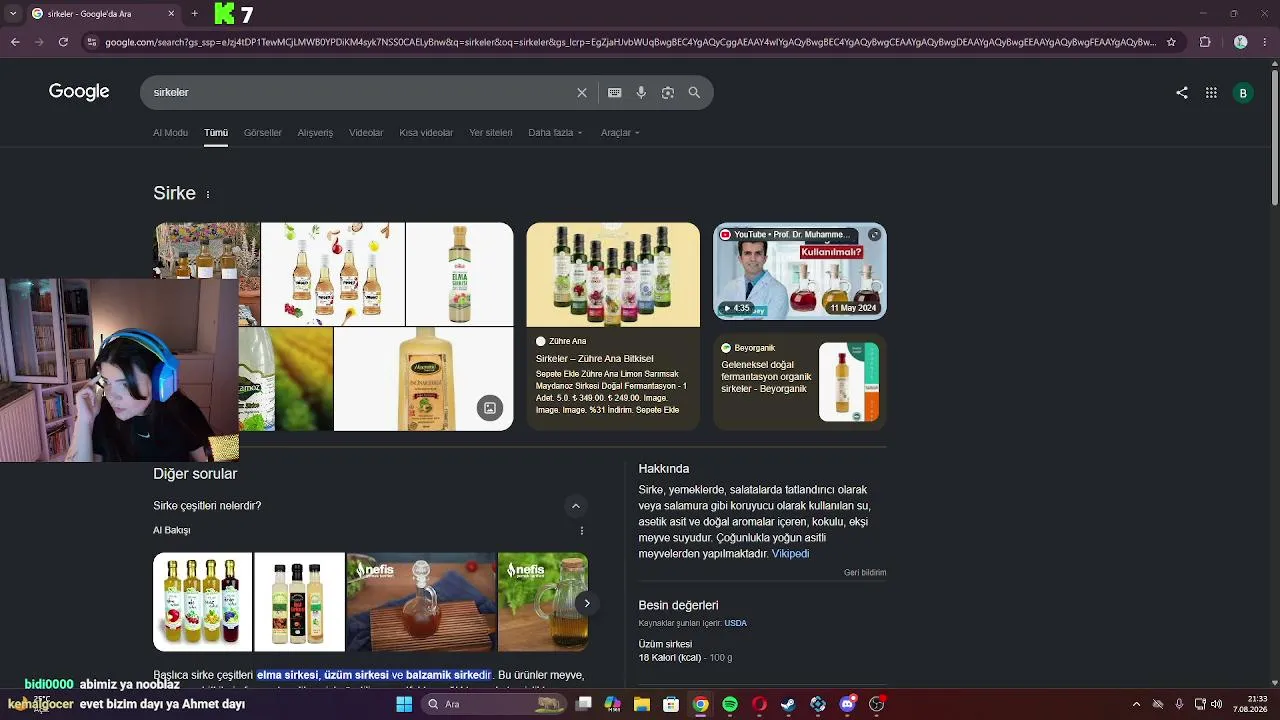The height and width of the screenshot is (720, 1280).
Task: Open more options next to Sirke heading
Action: click(208, 194)
